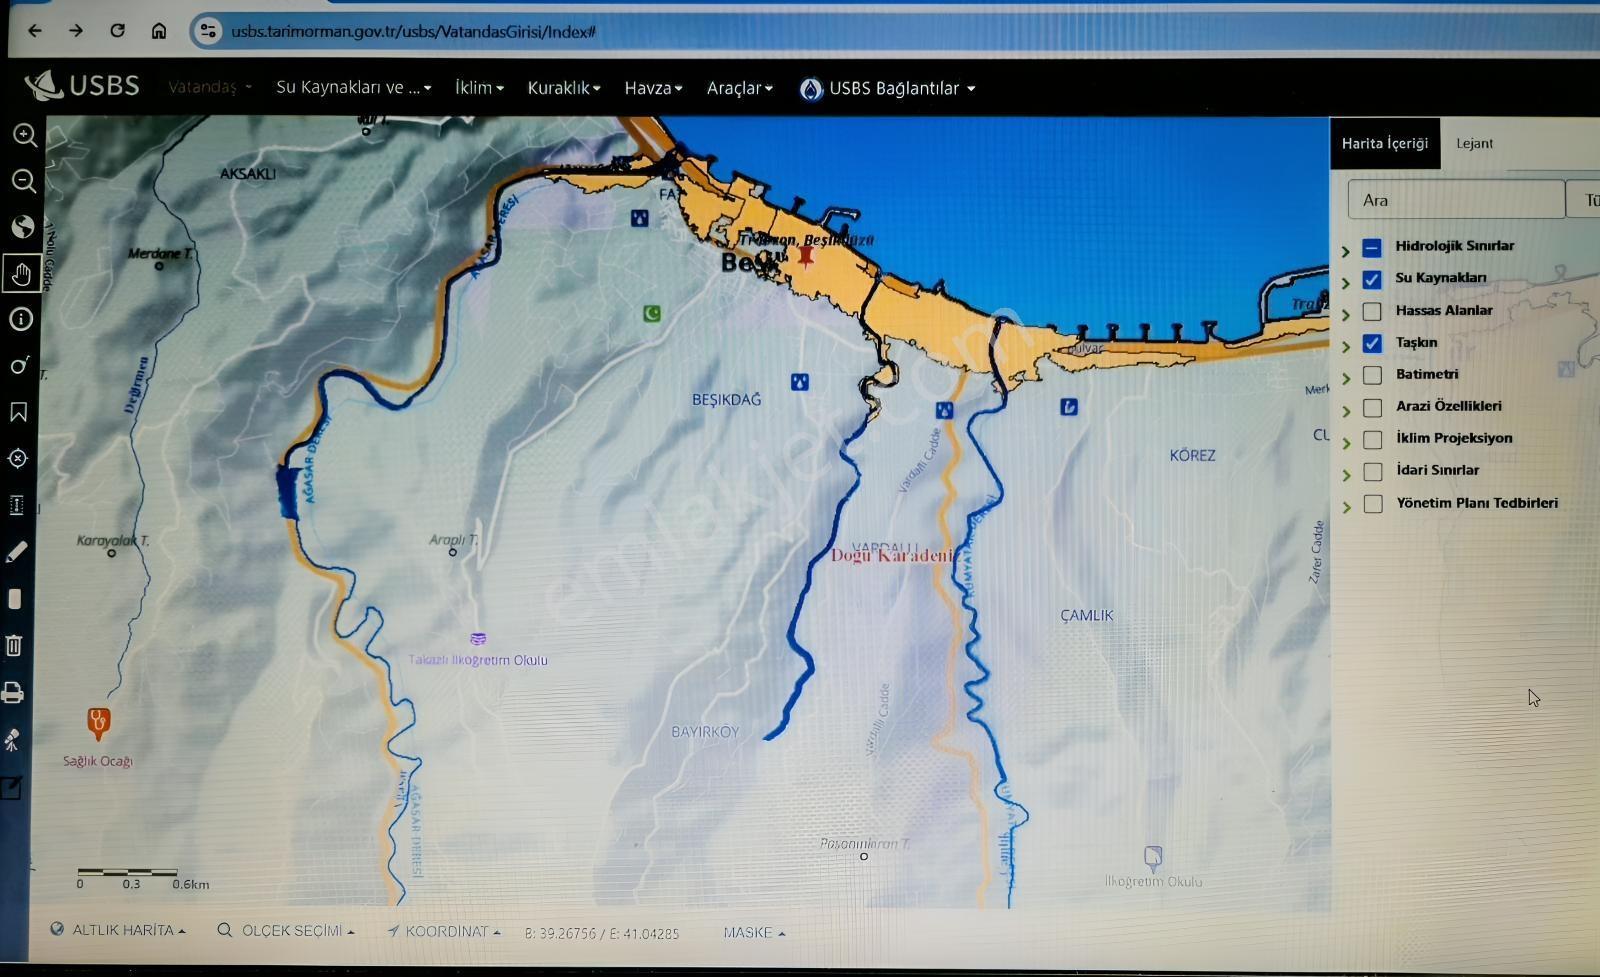
Task: Click the edit note icon at the sidebar bottom
Action: [x=11, y=788]
